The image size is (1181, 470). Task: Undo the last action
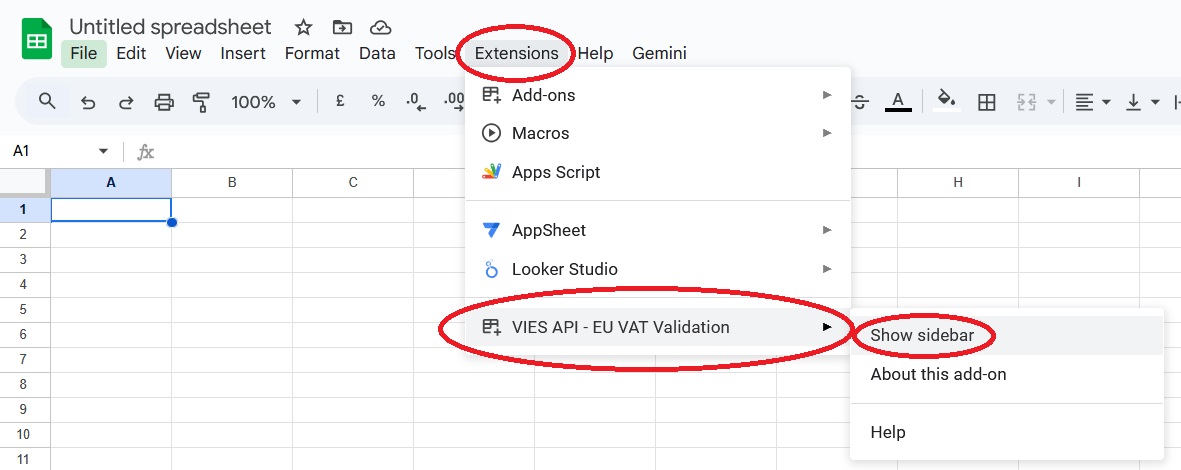point(88,102)
